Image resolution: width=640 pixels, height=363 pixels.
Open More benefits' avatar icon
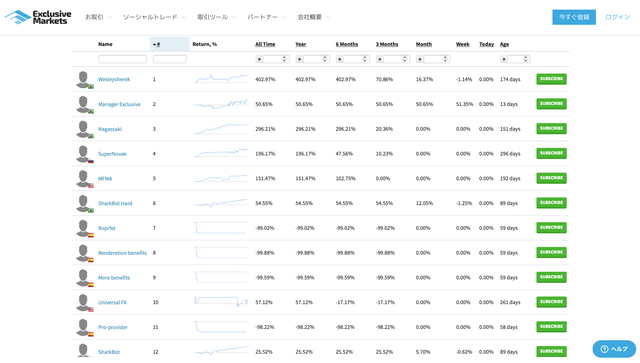(84, 278)
